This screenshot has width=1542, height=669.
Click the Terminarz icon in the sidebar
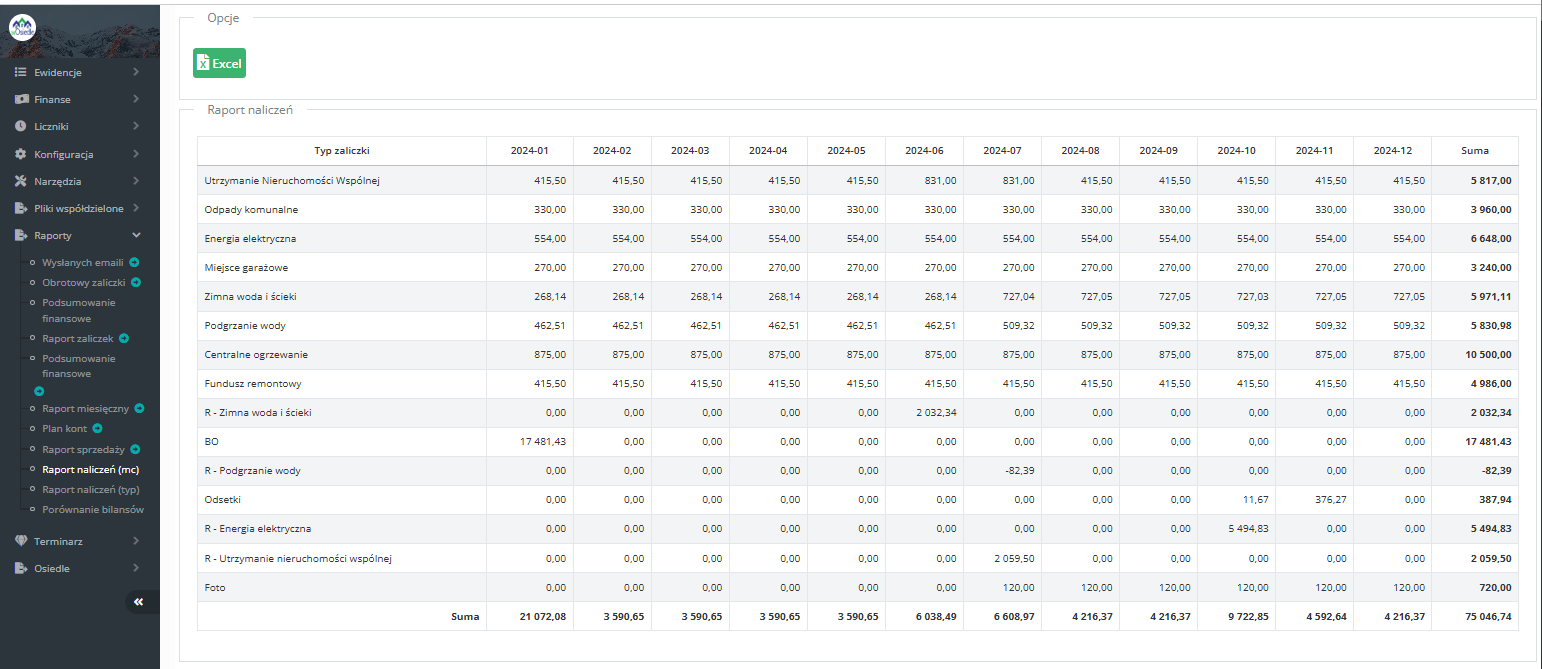coord(20,541)
